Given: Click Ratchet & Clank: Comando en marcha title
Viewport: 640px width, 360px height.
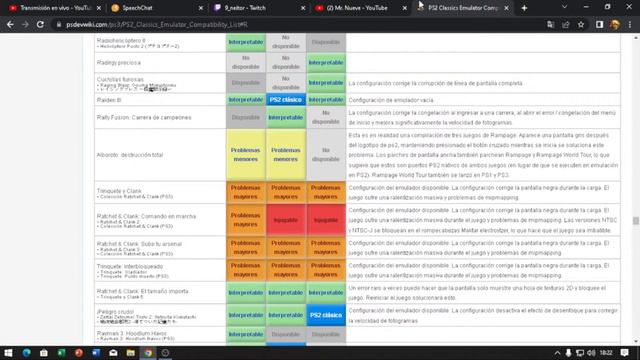Looking at the screenshot, I should click(x=146, y=216).
